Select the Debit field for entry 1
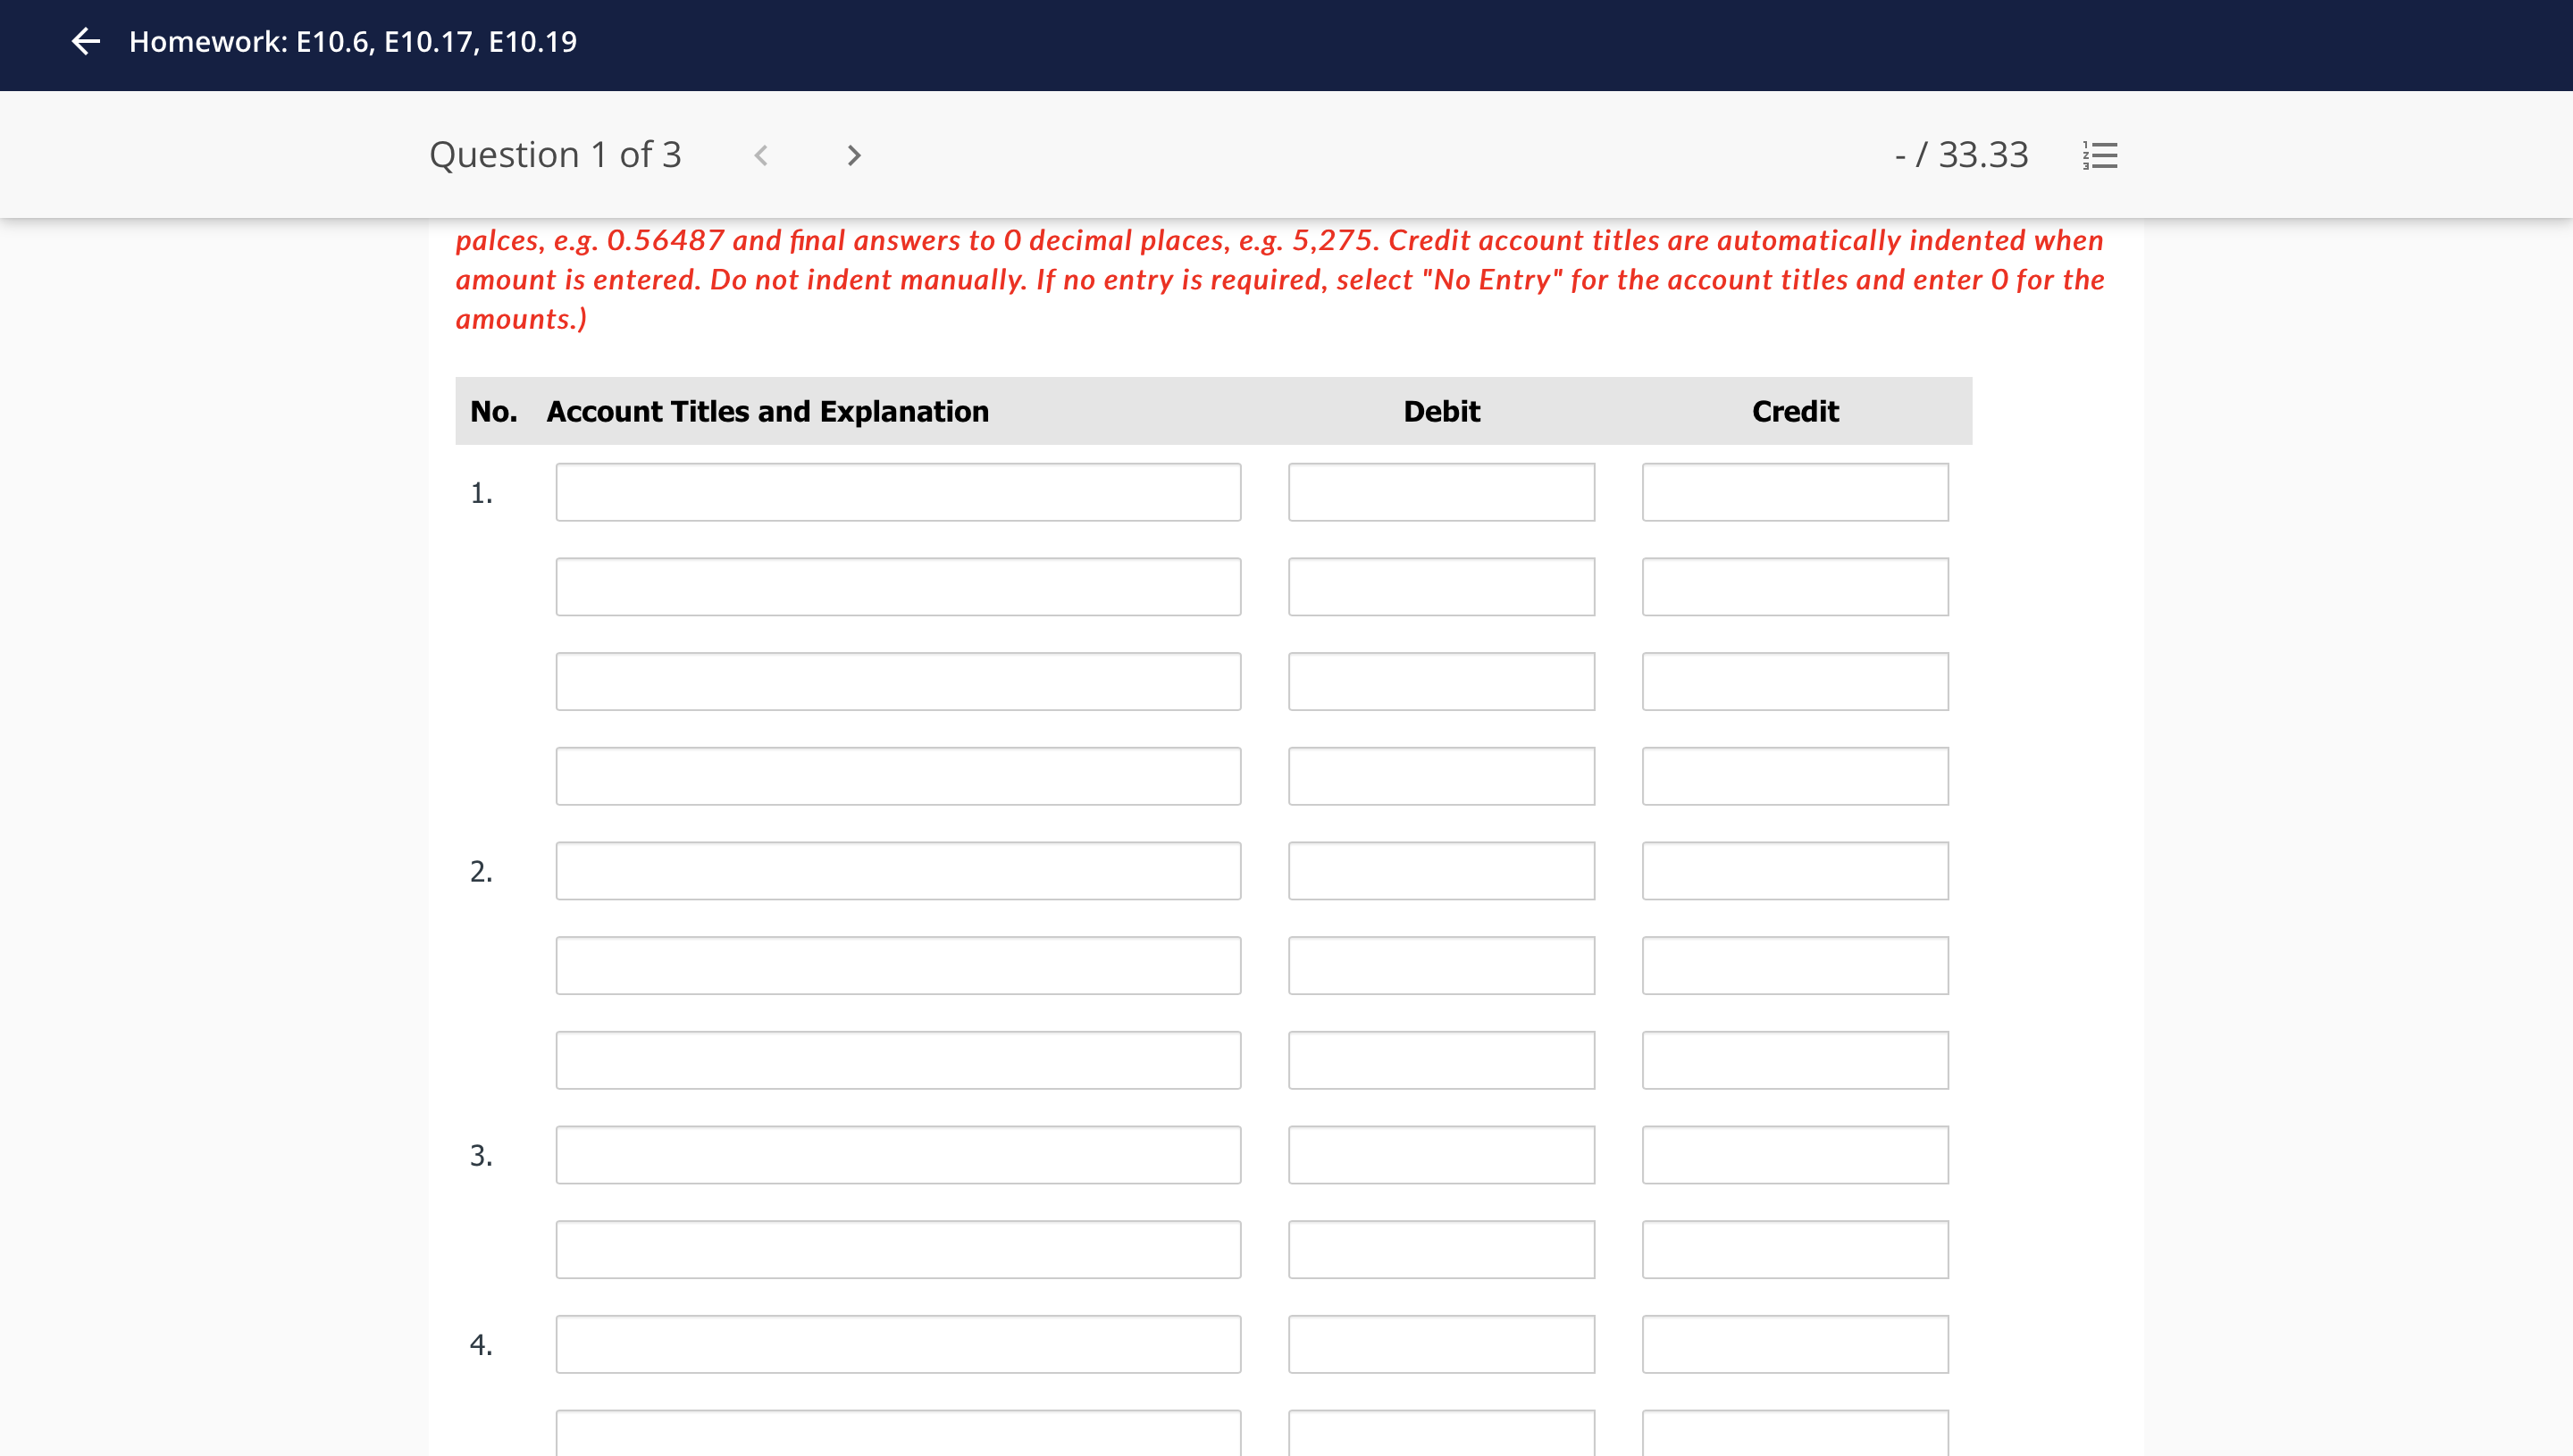This screenshot has height=1456, width=2573. [x=1441, y=491]
